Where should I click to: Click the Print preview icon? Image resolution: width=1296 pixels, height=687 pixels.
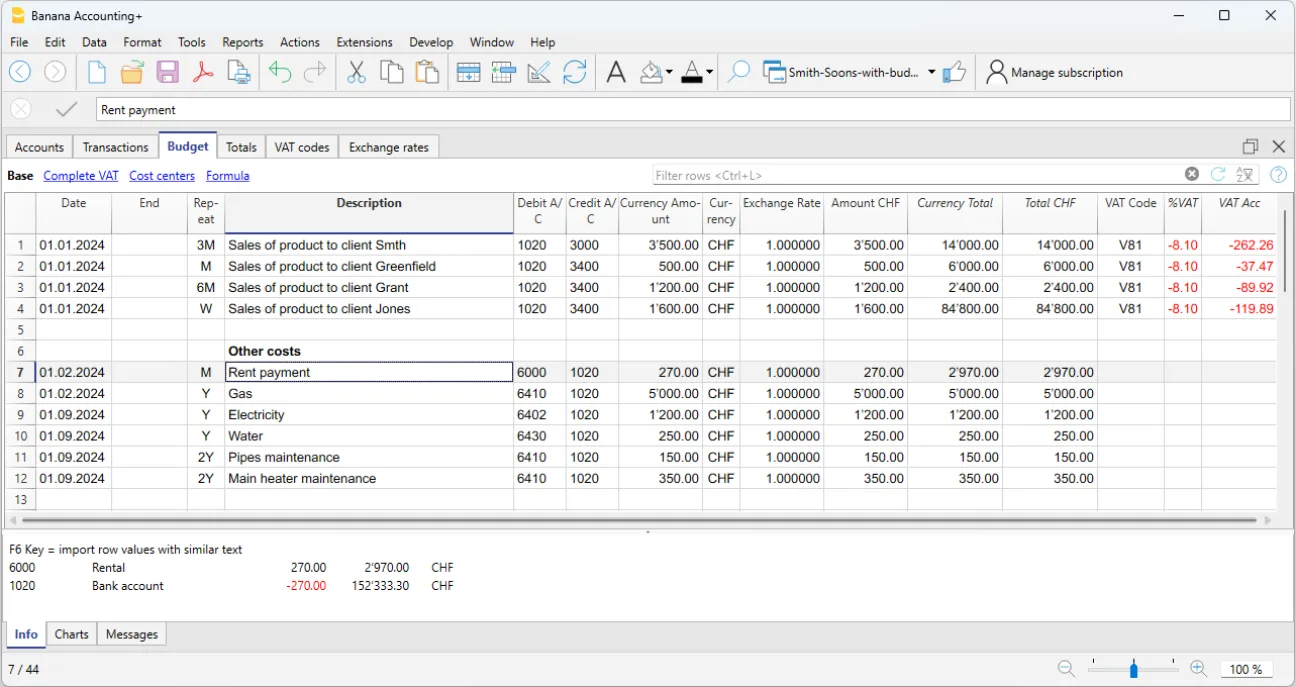[x=238, y=72]
